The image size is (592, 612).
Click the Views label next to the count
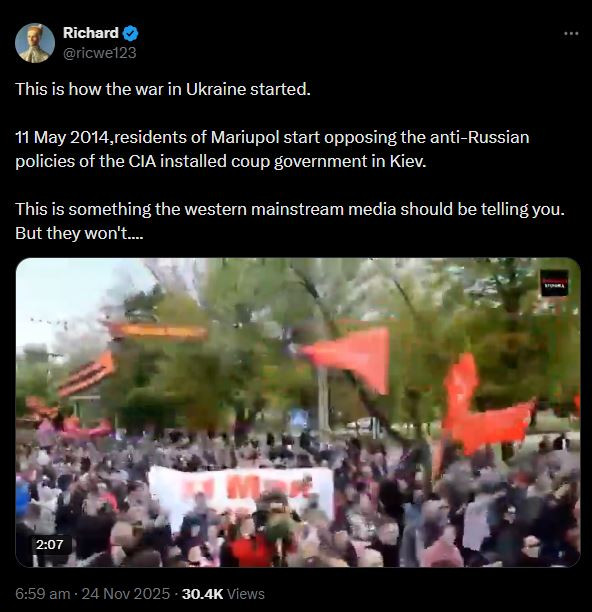click(x=246, y=594)
